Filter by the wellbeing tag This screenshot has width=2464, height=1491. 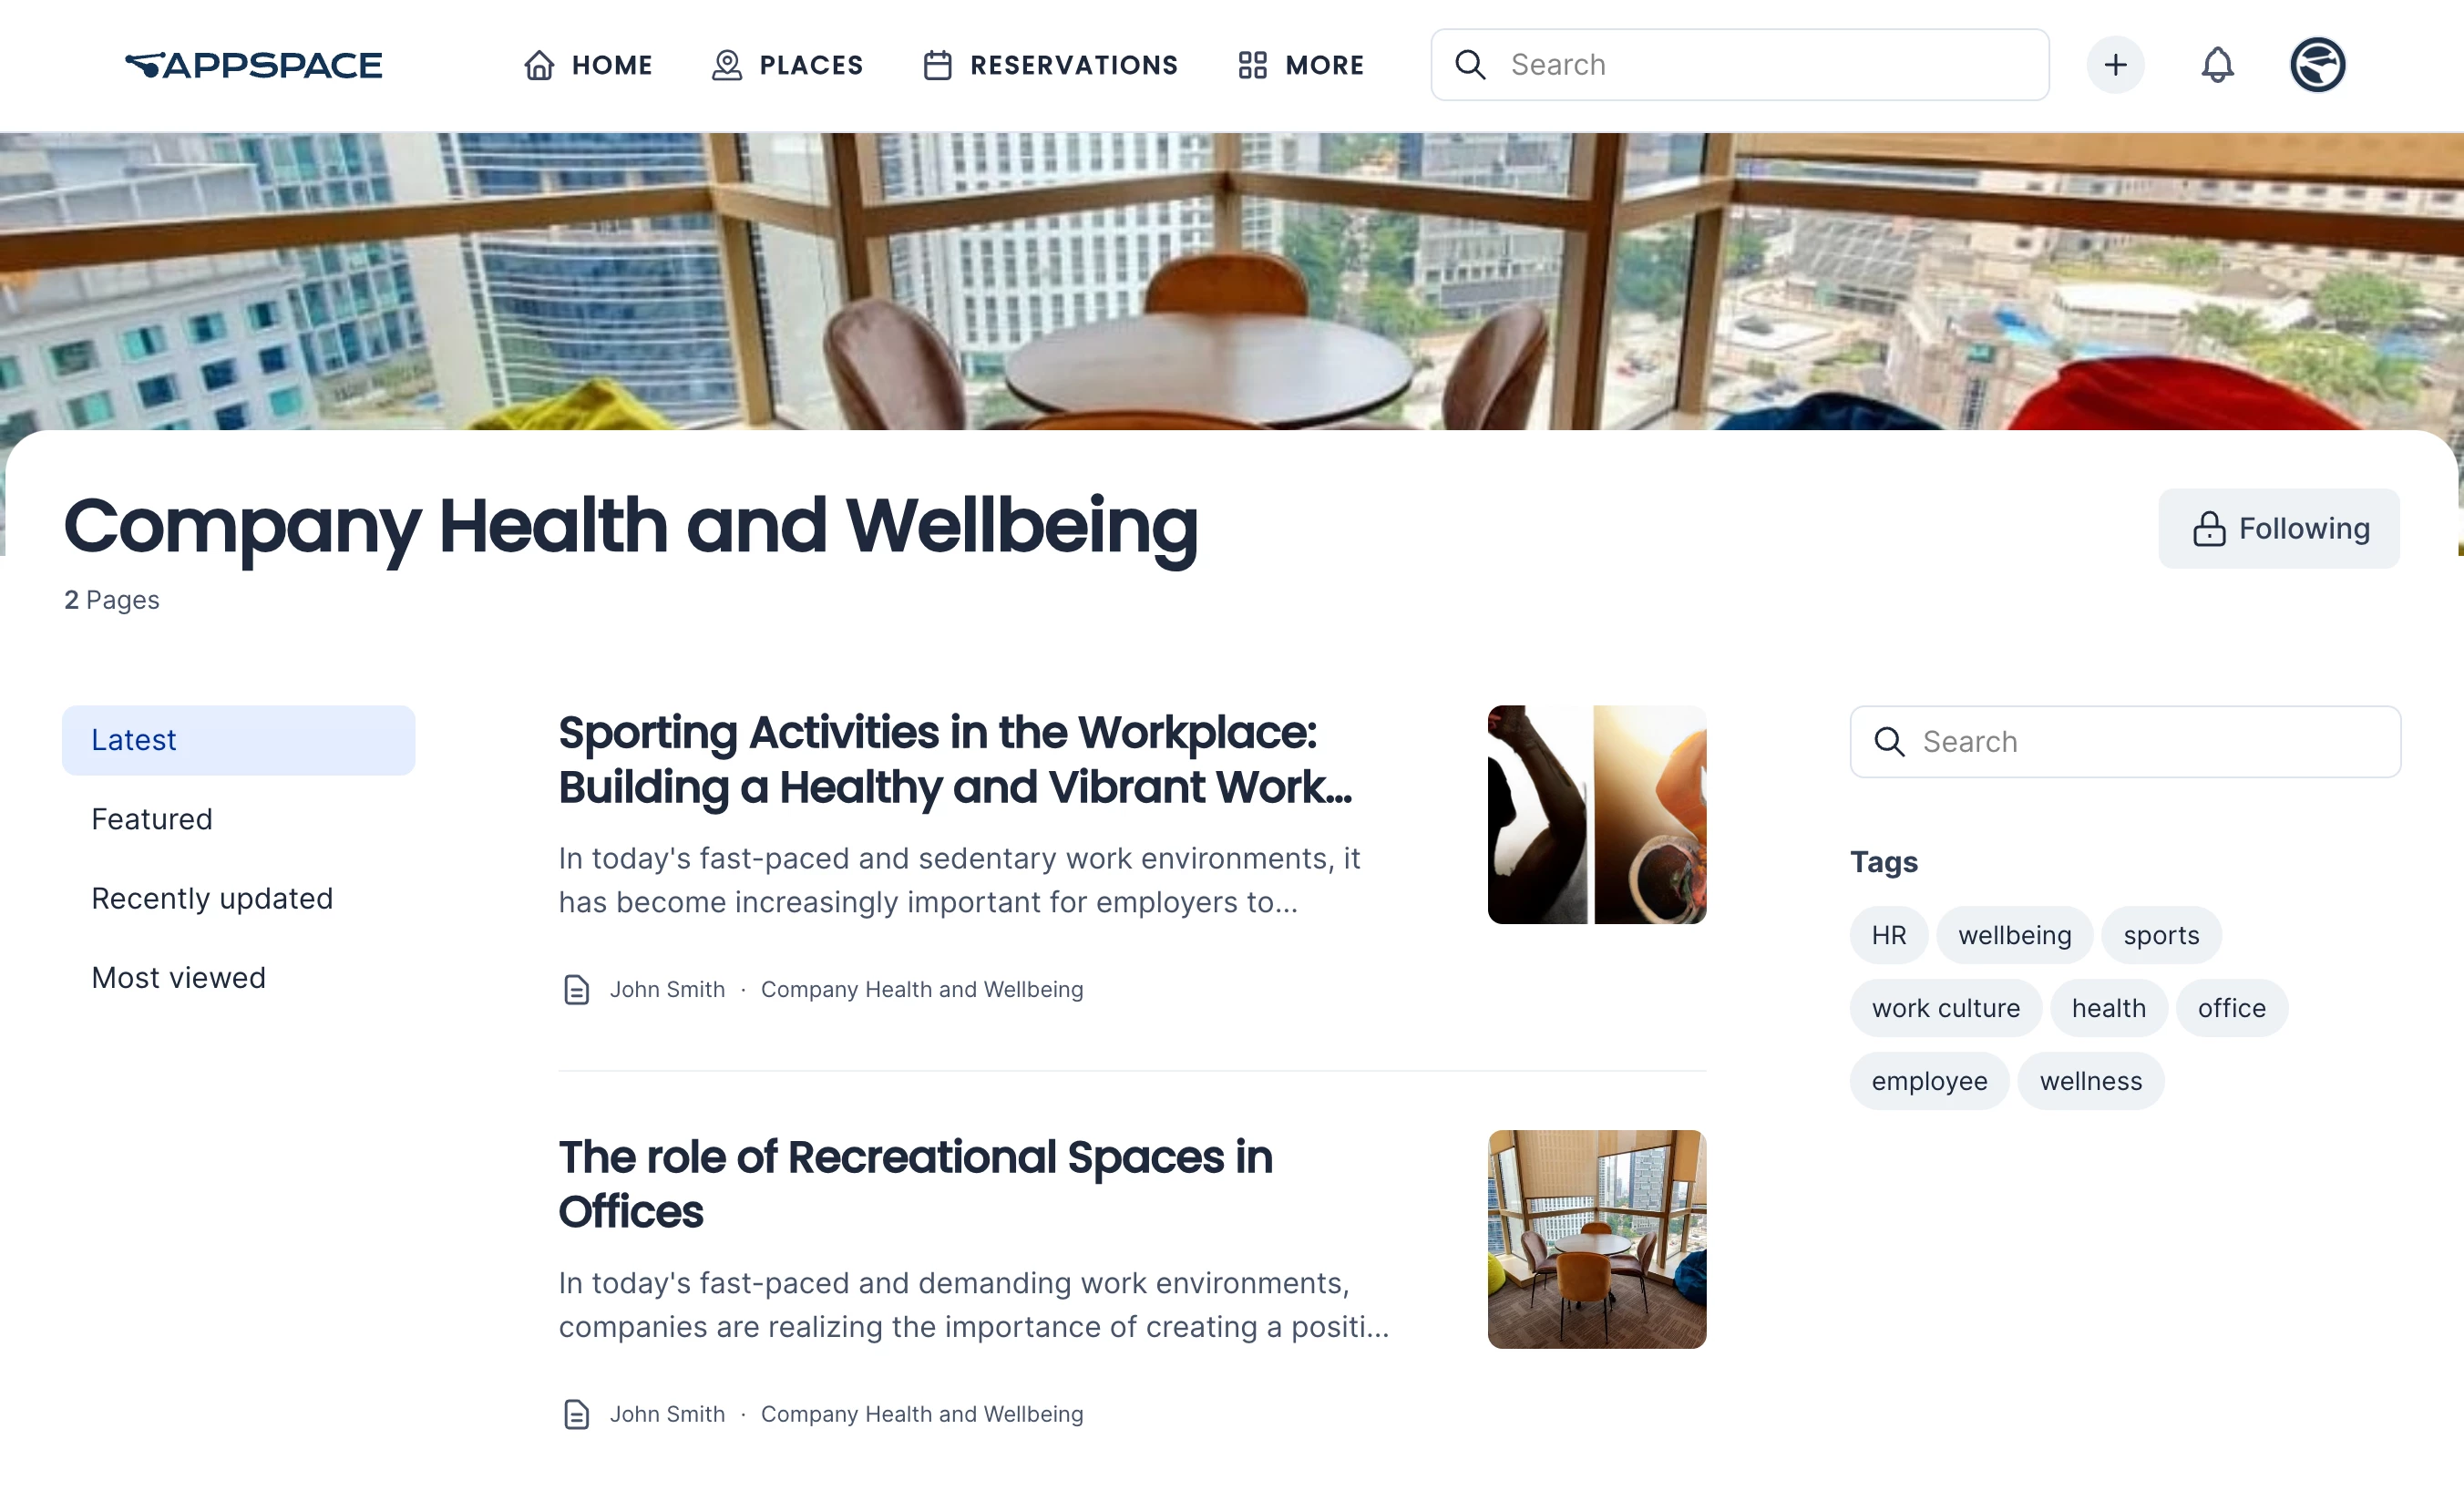tap(2014, 936)
